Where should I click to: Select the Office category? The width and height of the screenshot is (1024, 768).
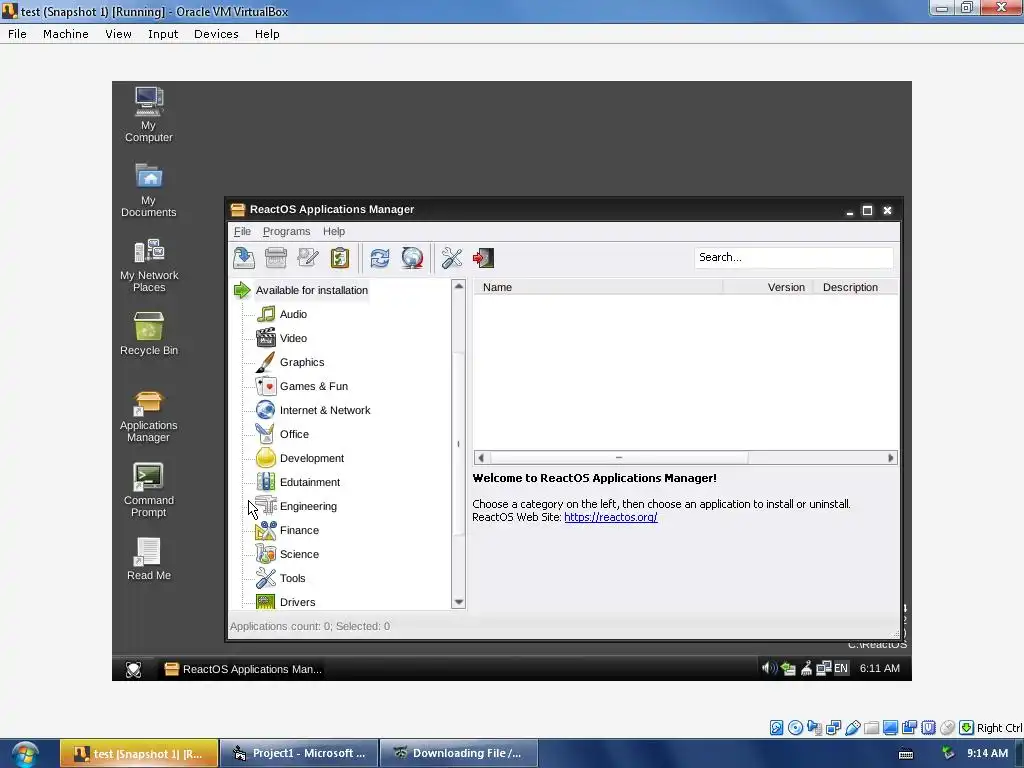click(294, 434)
